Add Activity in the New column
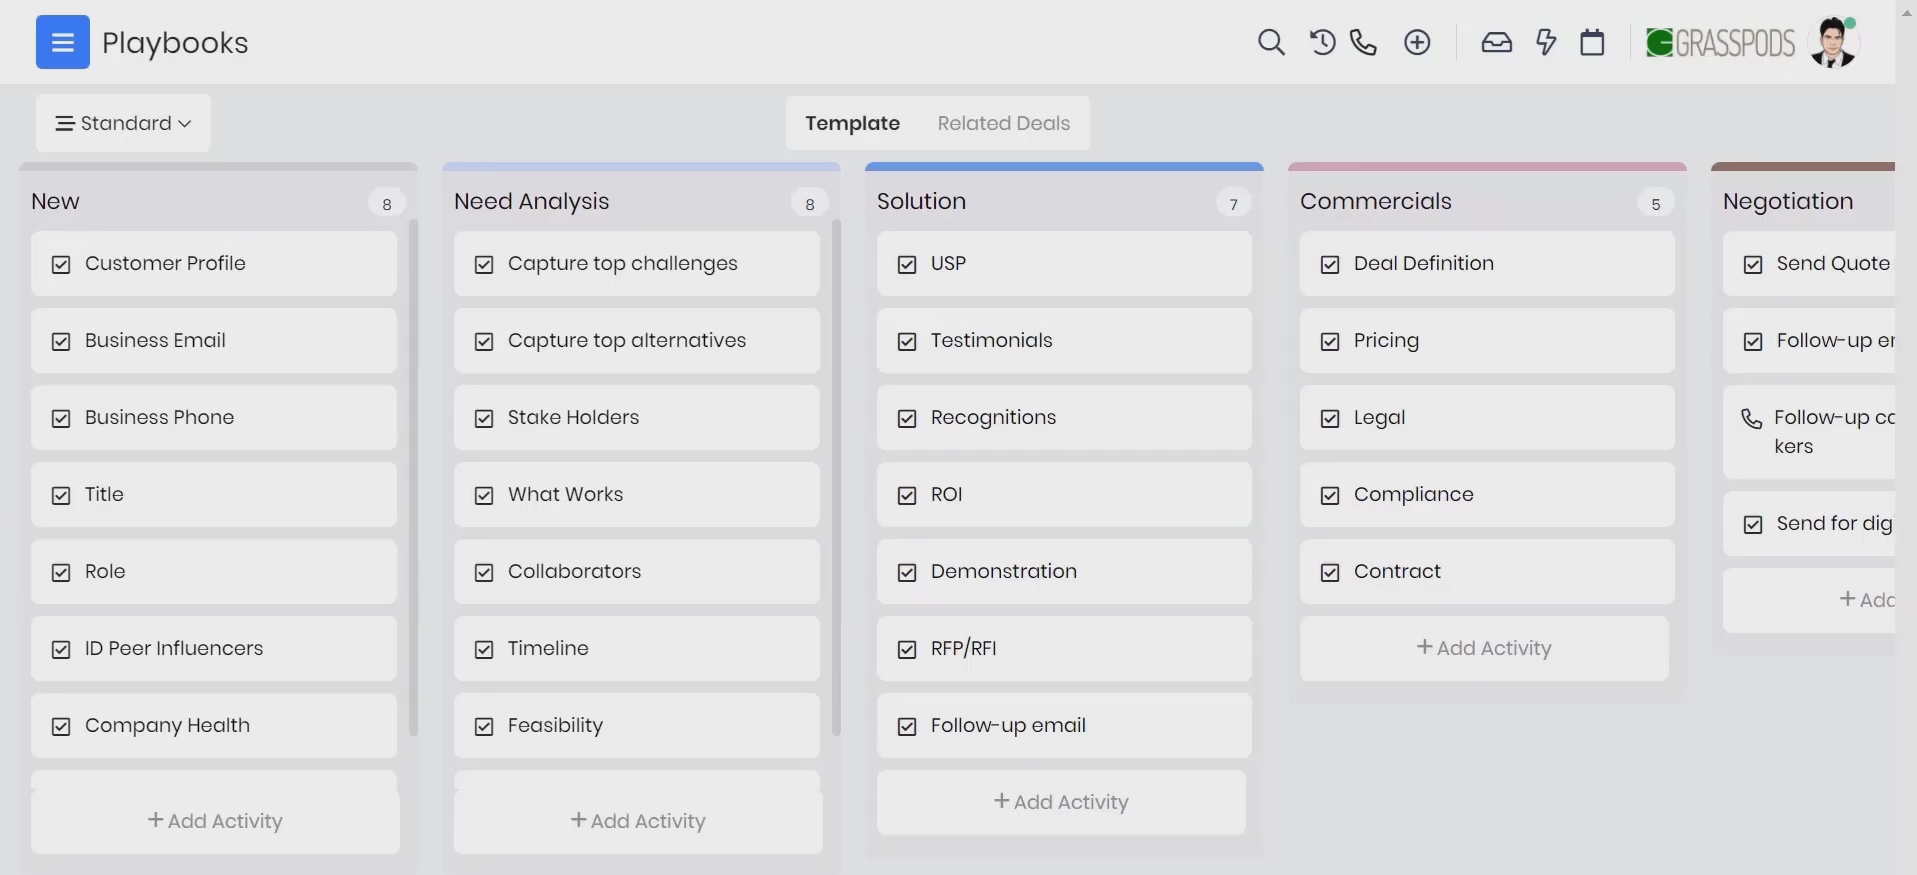The image size is (1917, 875). (x=215, y=821)
